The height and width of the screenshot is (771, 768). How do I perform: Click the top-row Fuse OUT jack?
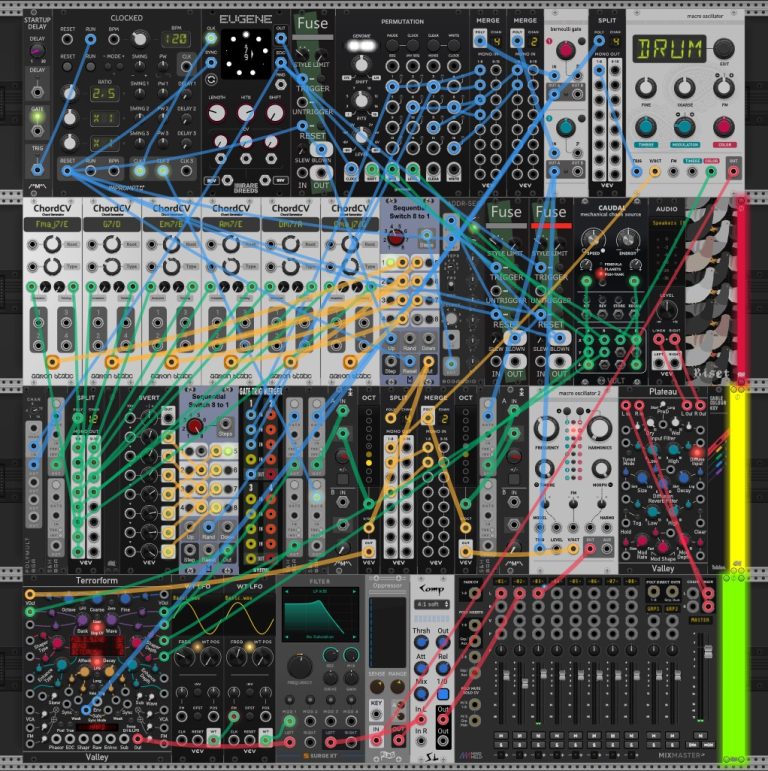click(321, 173)
